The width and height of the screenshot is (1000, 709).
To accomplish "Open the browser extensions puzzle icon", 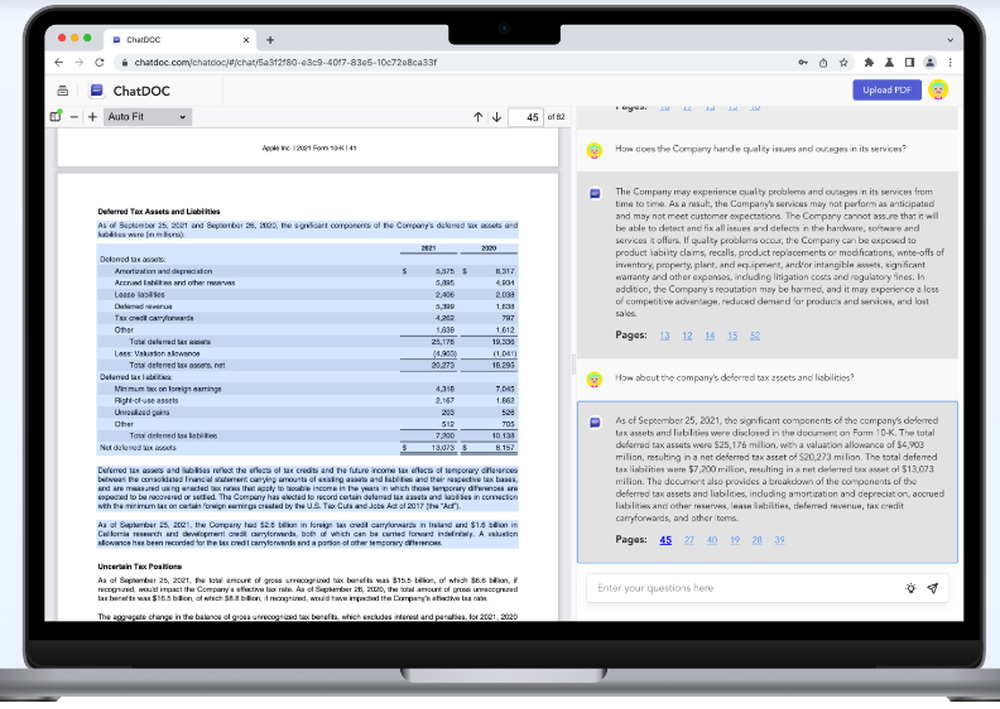I will [x=869, y=62].
